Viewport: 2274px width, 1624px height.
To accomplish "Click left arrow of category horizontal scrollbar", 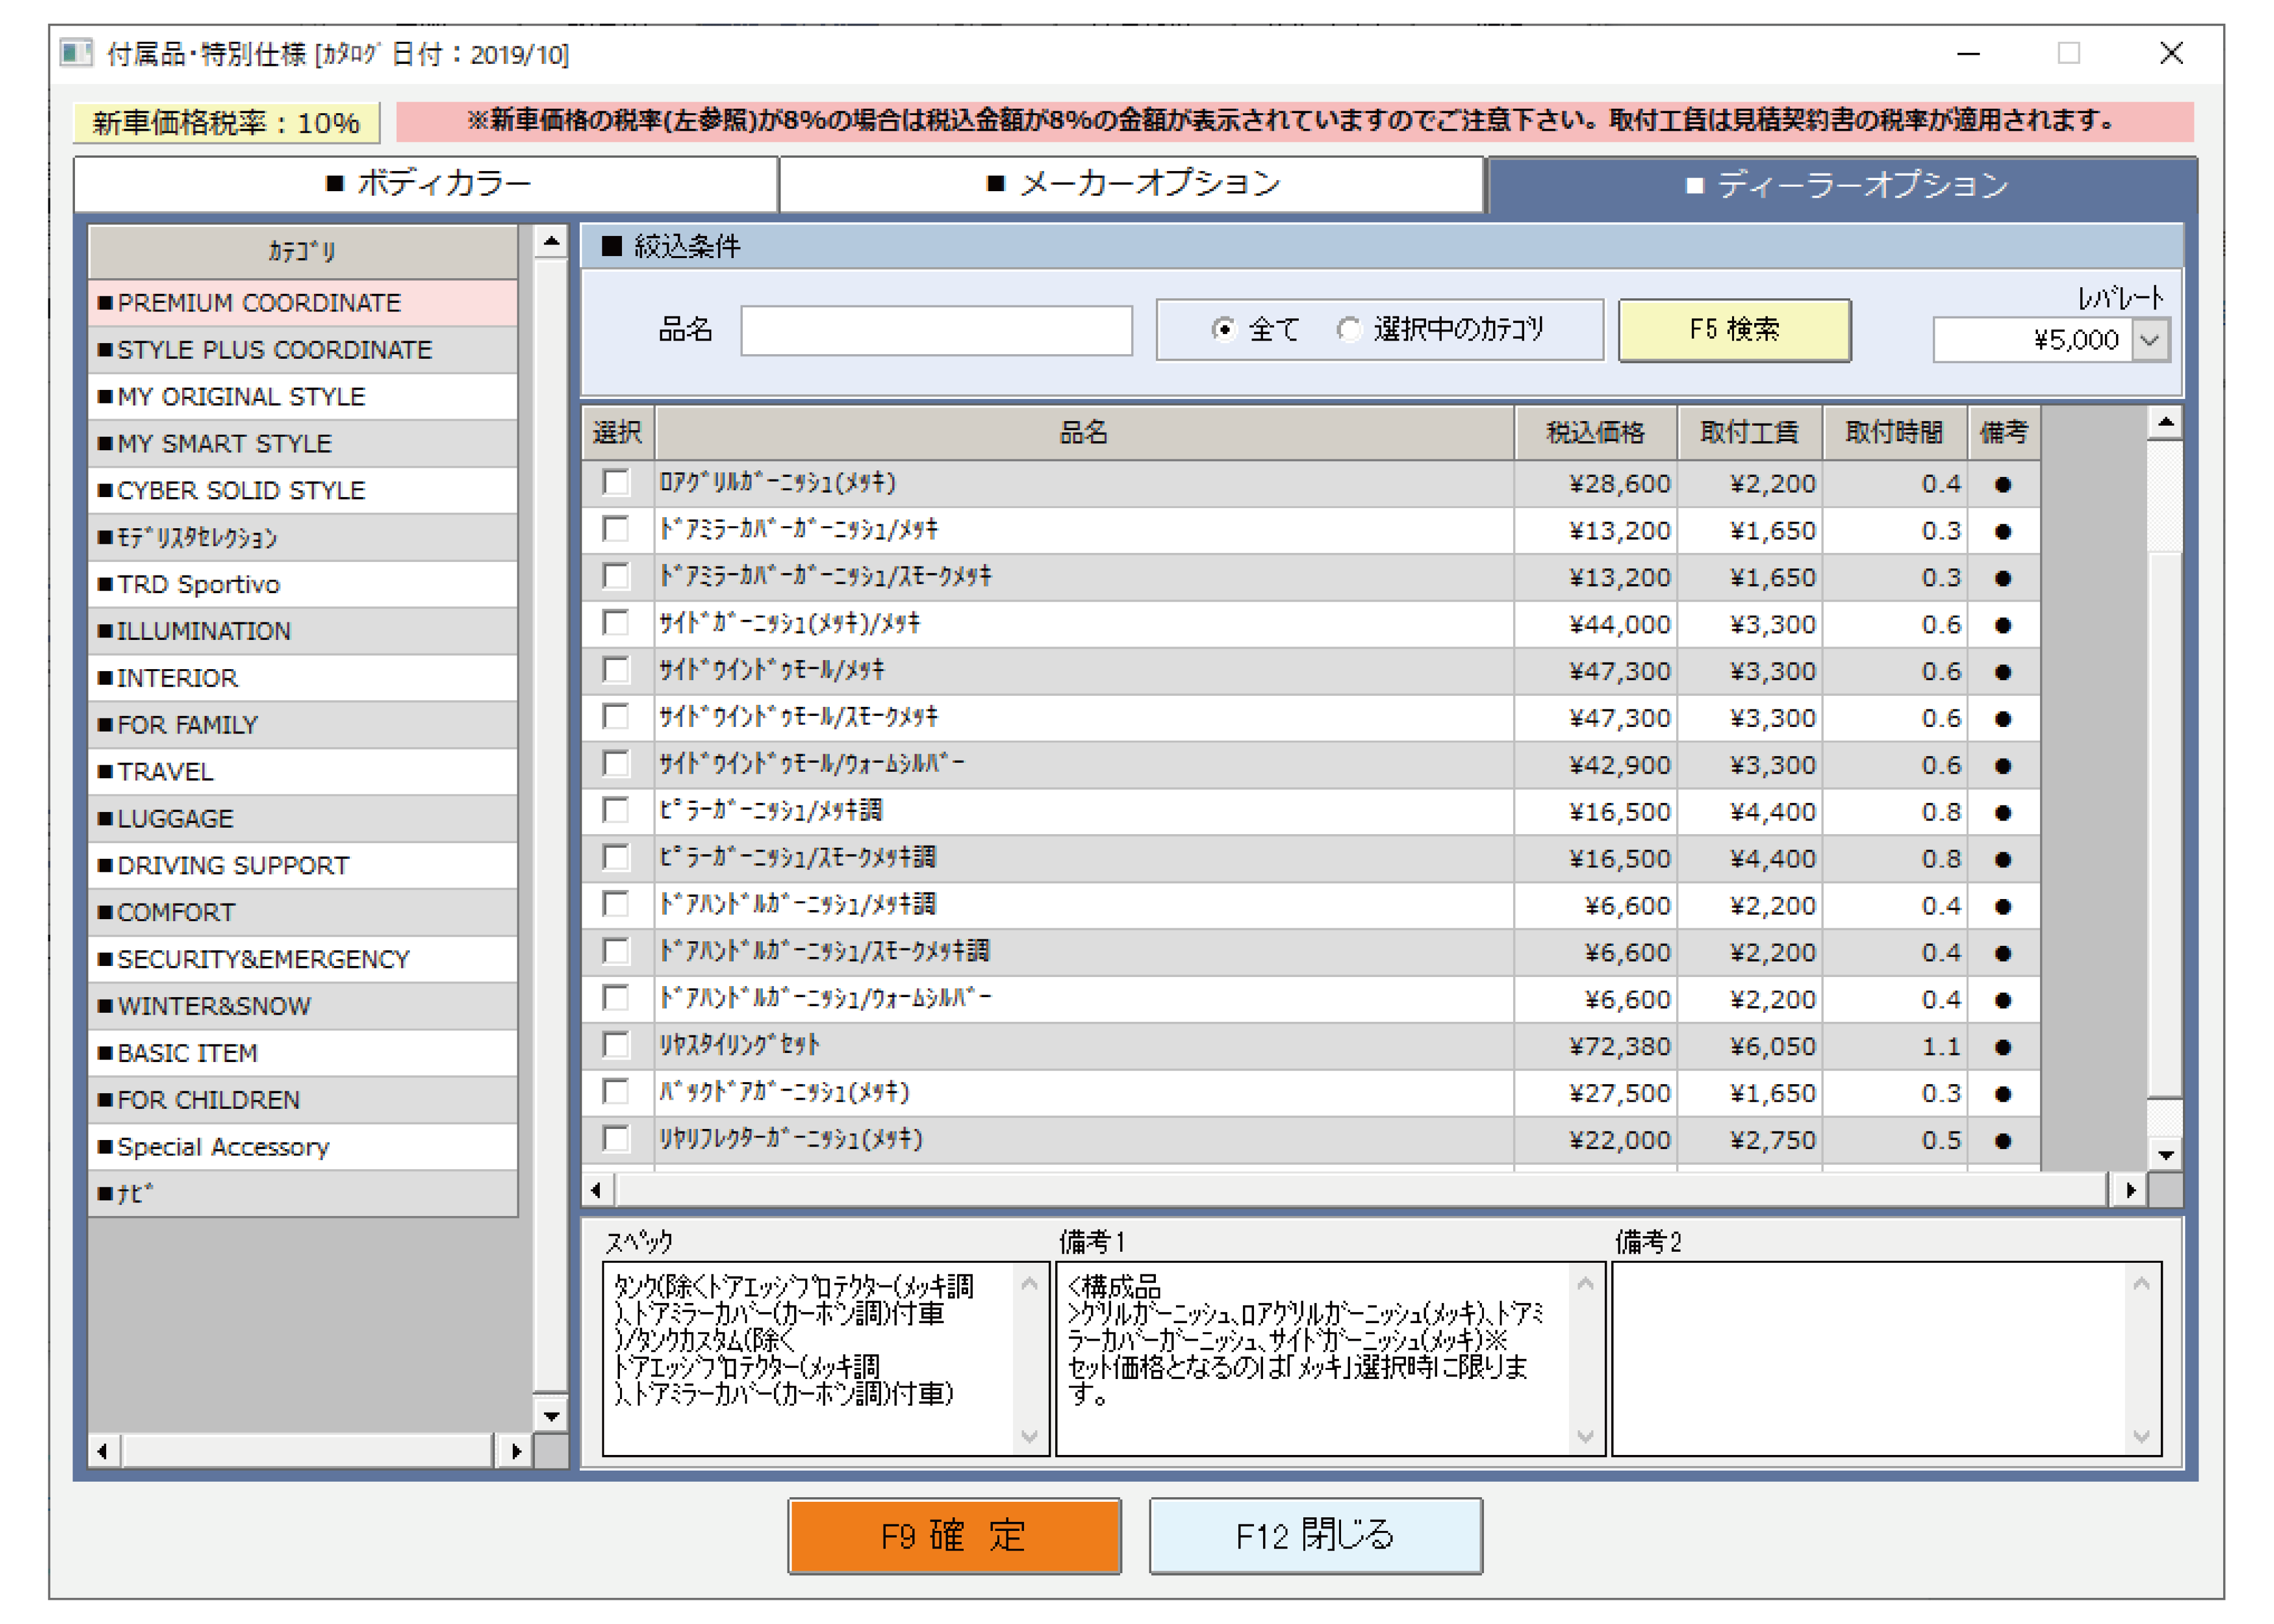I will pyautogui.click(x=103, y=1450).
